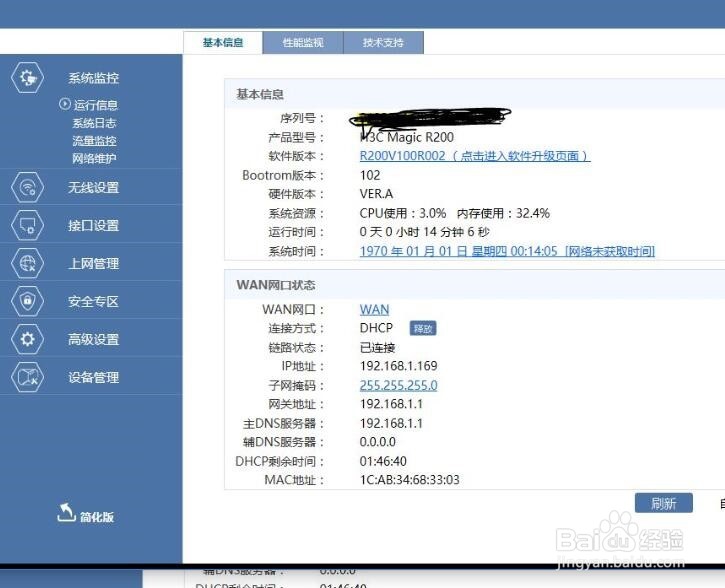
Task: Open the 系统监控 menu section
Action: 93,78
